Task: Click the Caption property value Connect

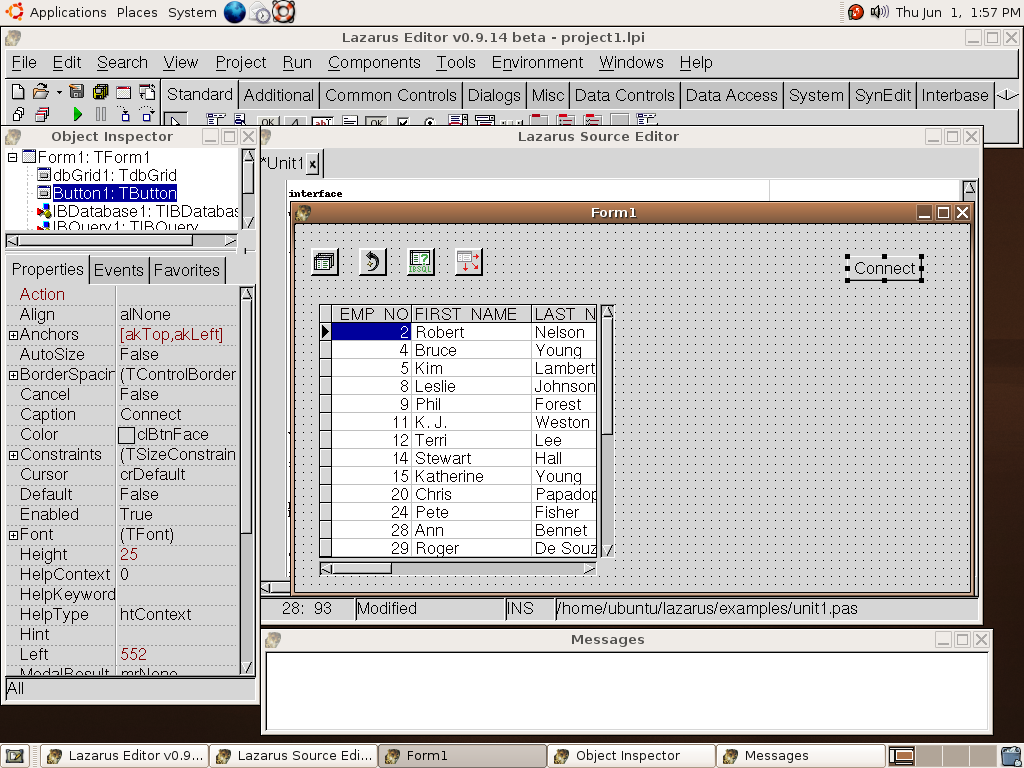Action: tap(178, 415)
